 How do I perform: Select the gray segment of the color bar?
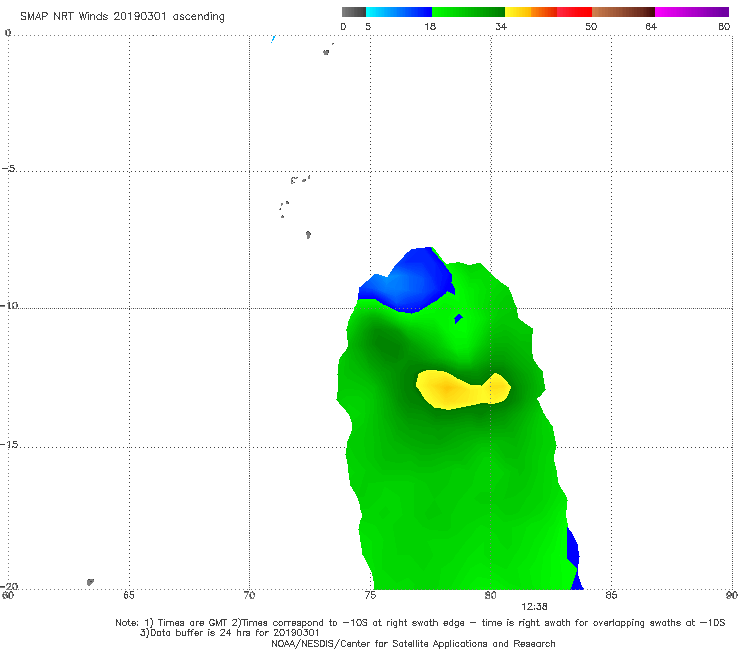(x=354, y=12)
